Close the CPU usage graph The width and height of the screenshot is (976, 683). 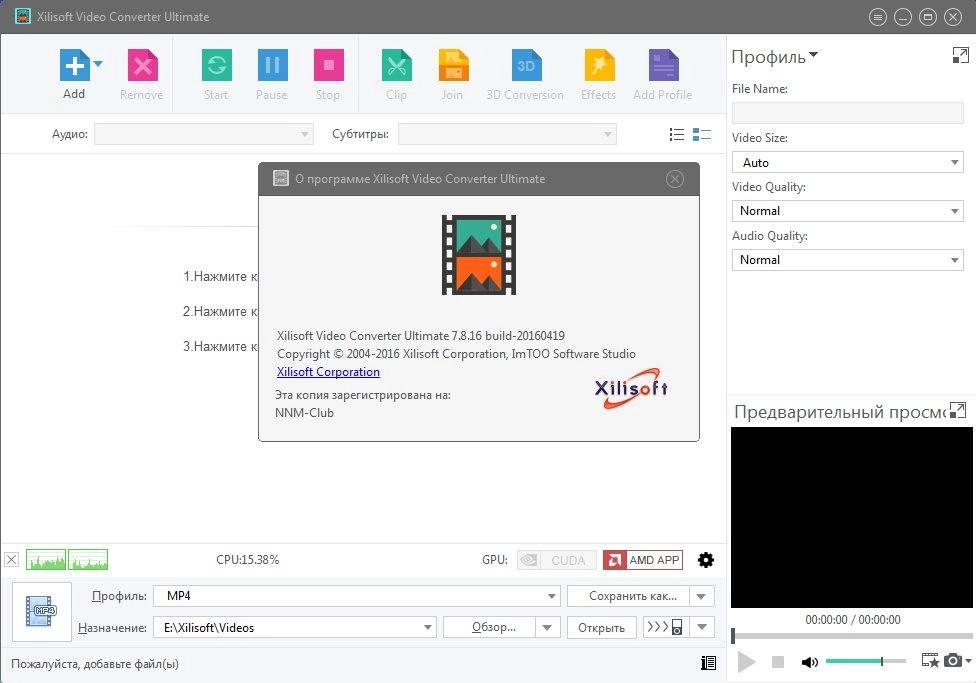pyautogui.click(x=12, y=559)
